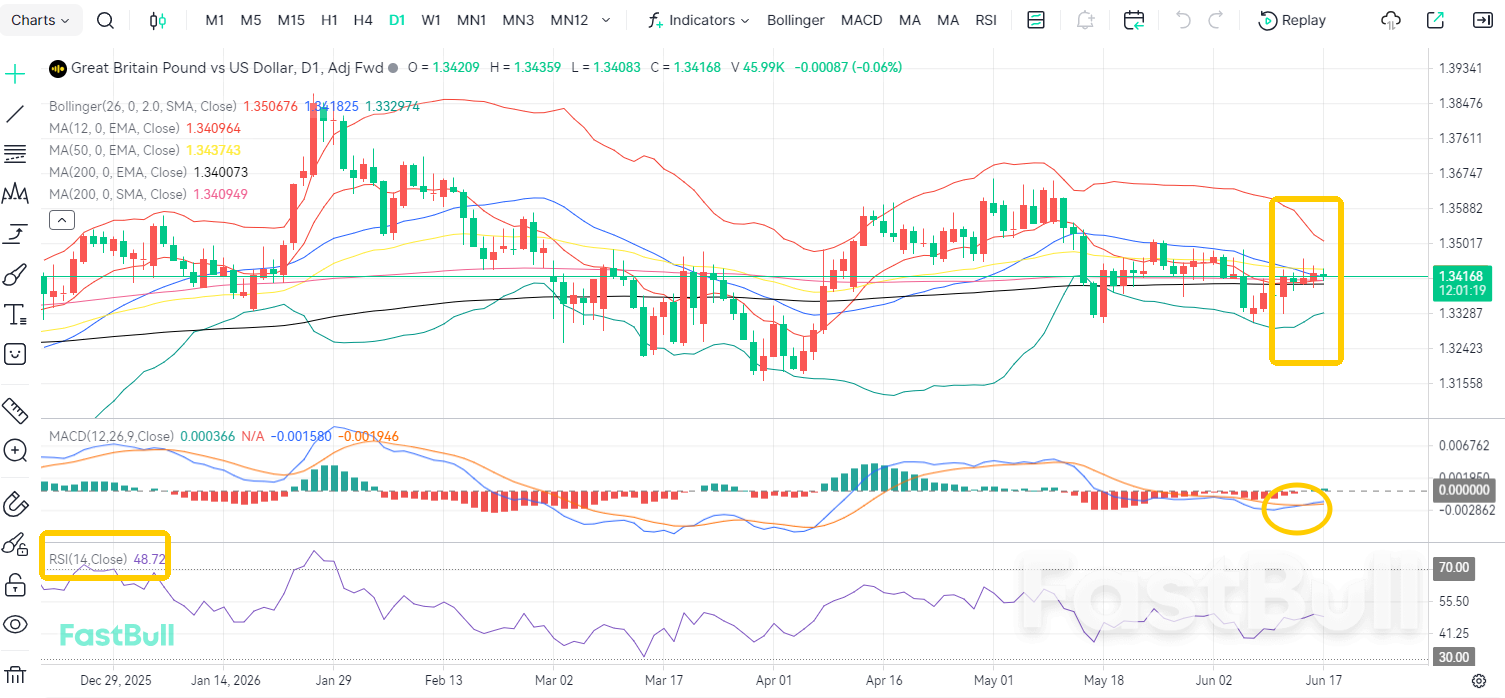
Task: Start the Replay mode
Action: [x=1292, y=20]
